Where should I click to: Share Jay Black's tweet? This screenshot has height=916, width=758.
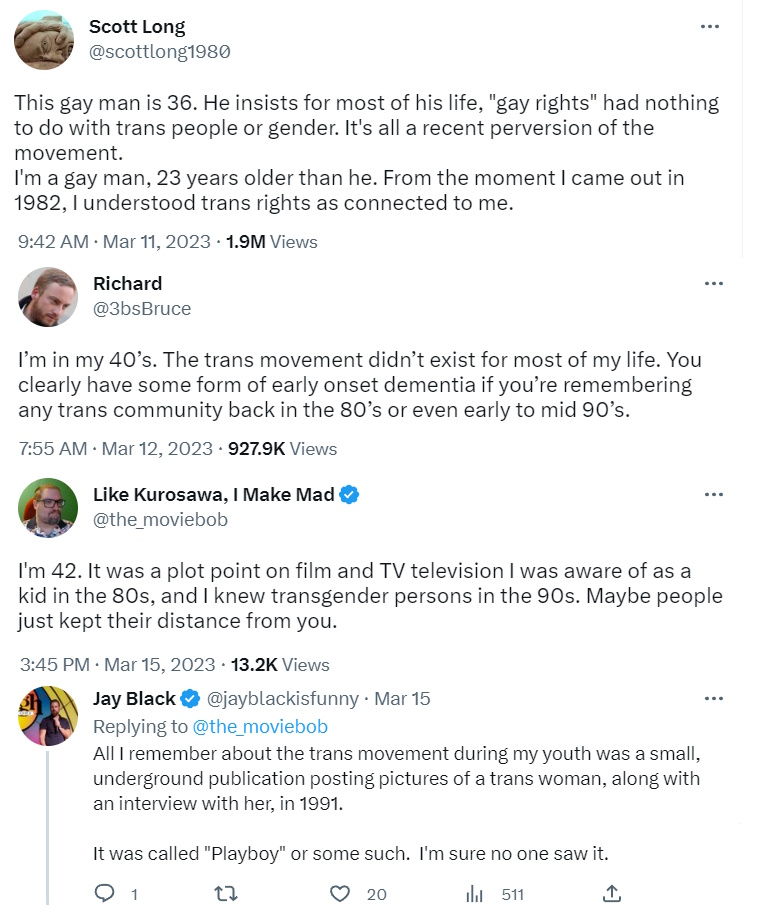tap(612, 893)
